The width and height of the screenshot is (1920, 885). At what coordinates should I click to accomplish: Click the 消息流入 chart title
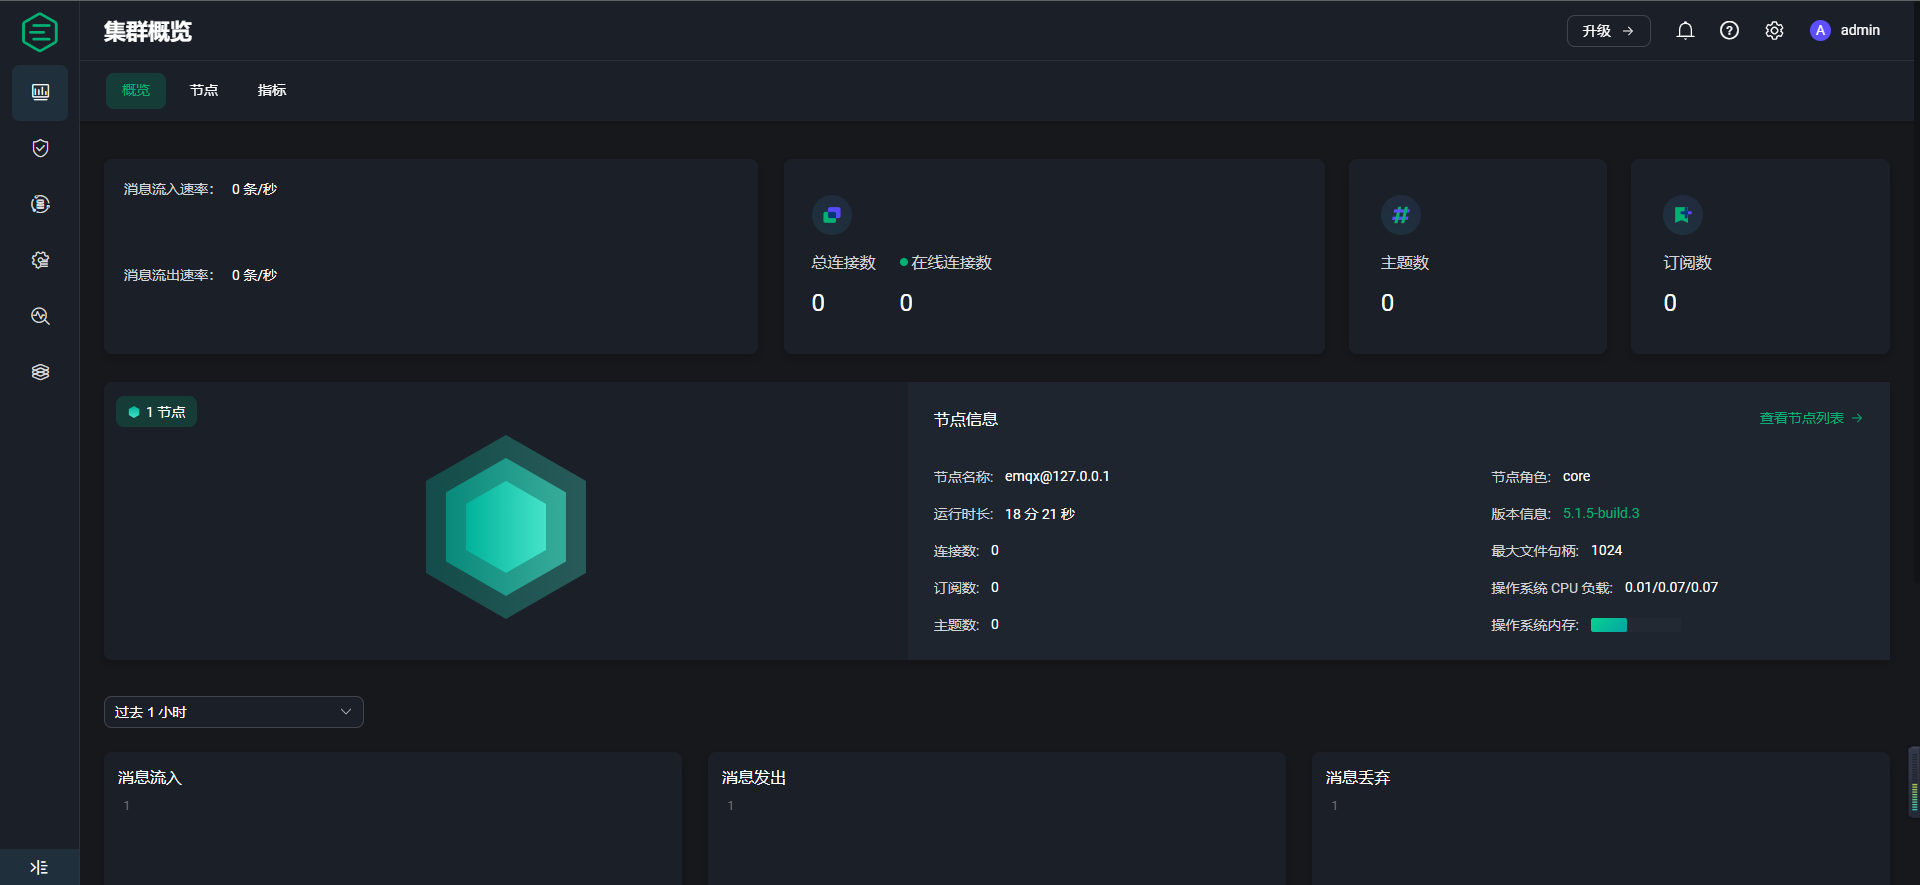coord(150,777)
